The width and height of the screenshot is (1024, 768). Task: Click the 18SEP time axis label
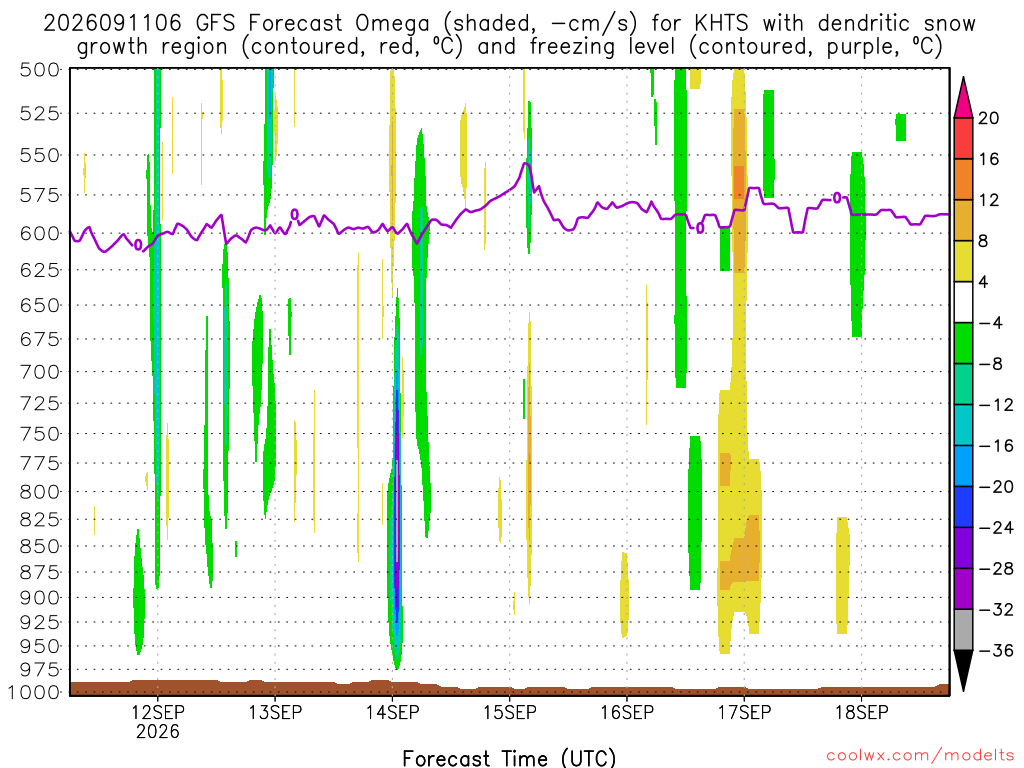[861, 712]
